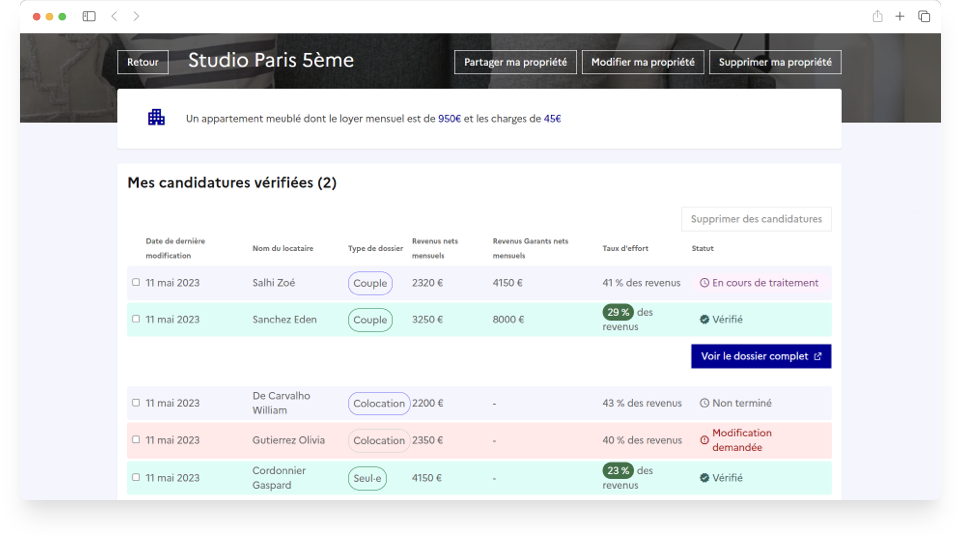The width and height of the screenshot is (961, 540).
Task: Open Modifier ma propriété
Action: 642,62
